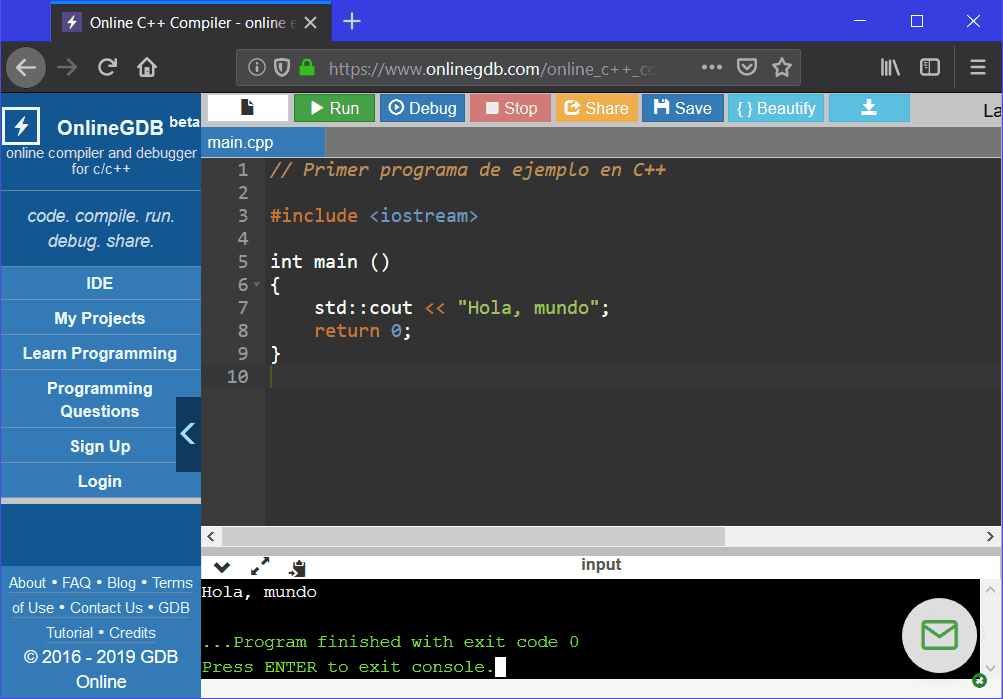Stop the running program
This screenshot has height=699, width=1003.
509,108
